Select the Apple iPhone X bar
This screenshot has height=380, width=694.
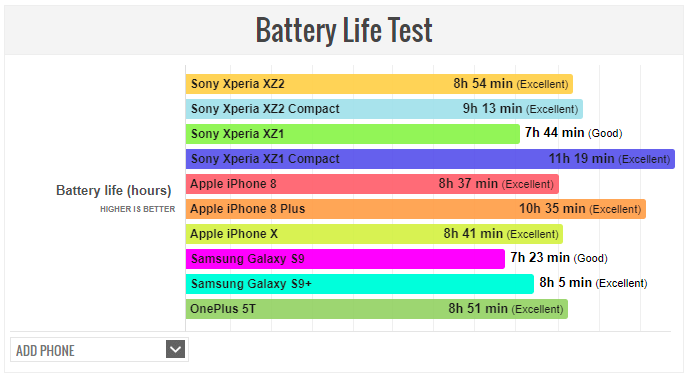click(374, 234)
